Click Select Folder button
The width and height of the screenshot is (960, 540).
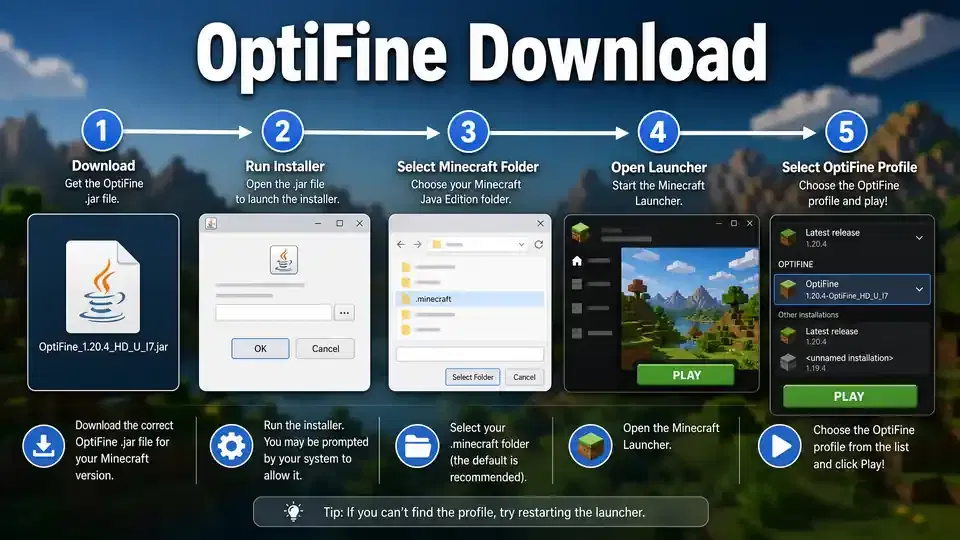pos(473,377)
